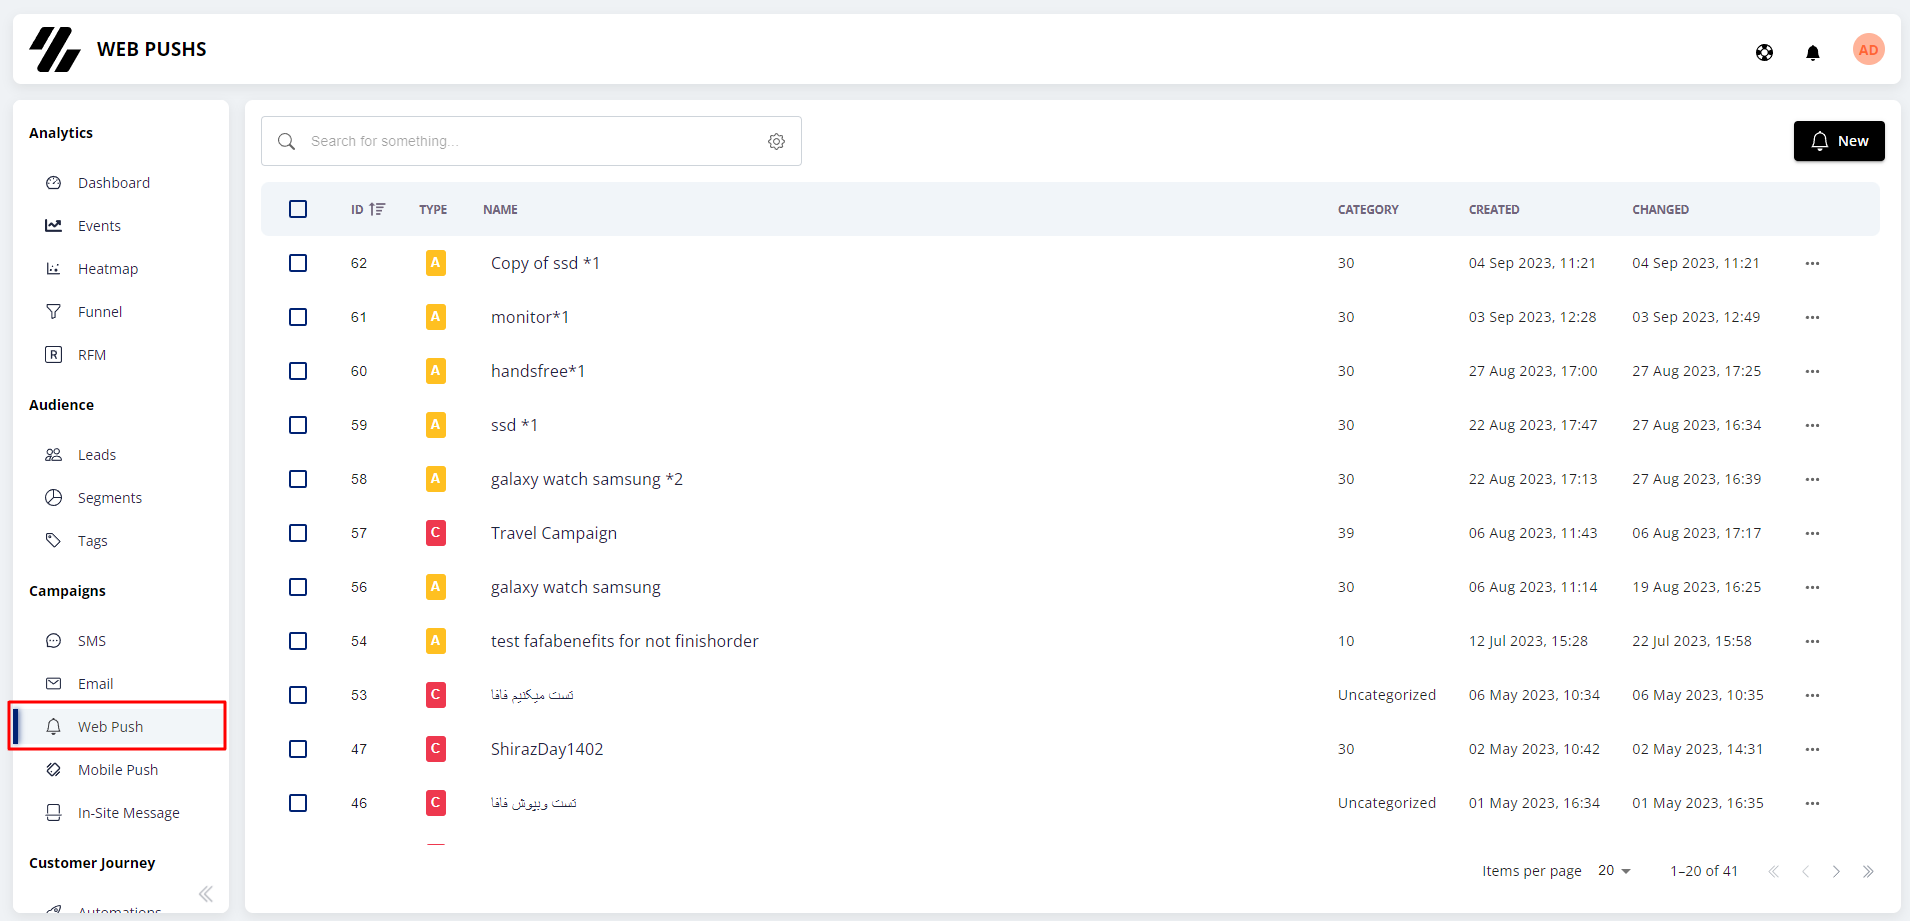Collapse the sidebar with double chevron
Screen dimensions: 1910x921
(x=205, y=894)
